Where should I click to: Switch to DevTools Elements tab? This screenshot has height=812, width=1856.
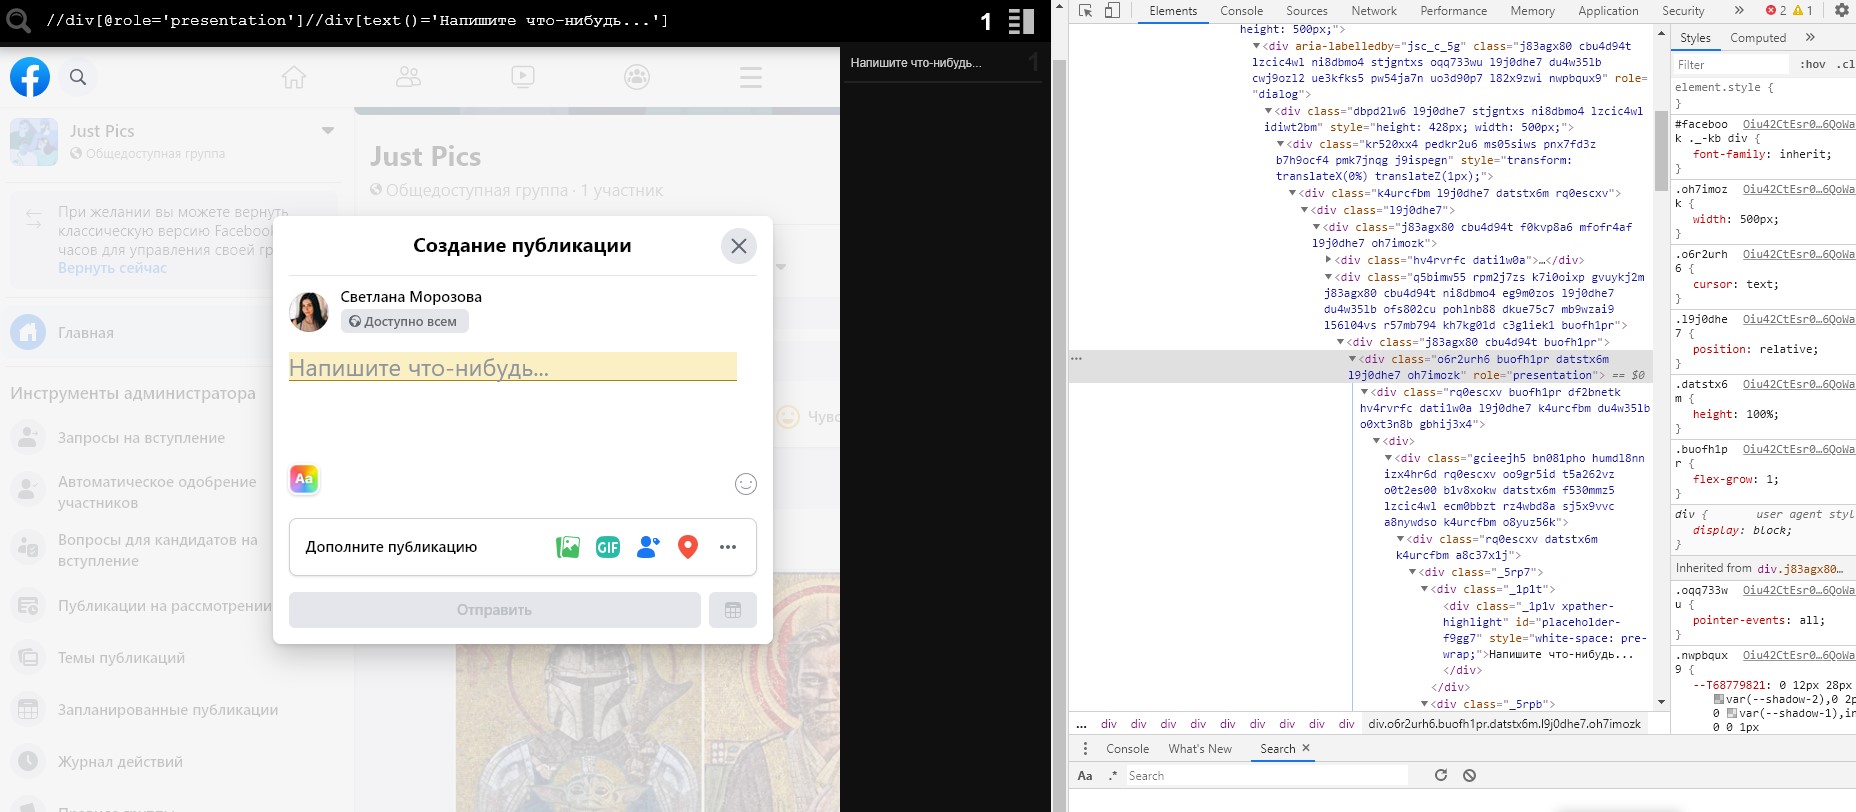[x=1173, y=11]
